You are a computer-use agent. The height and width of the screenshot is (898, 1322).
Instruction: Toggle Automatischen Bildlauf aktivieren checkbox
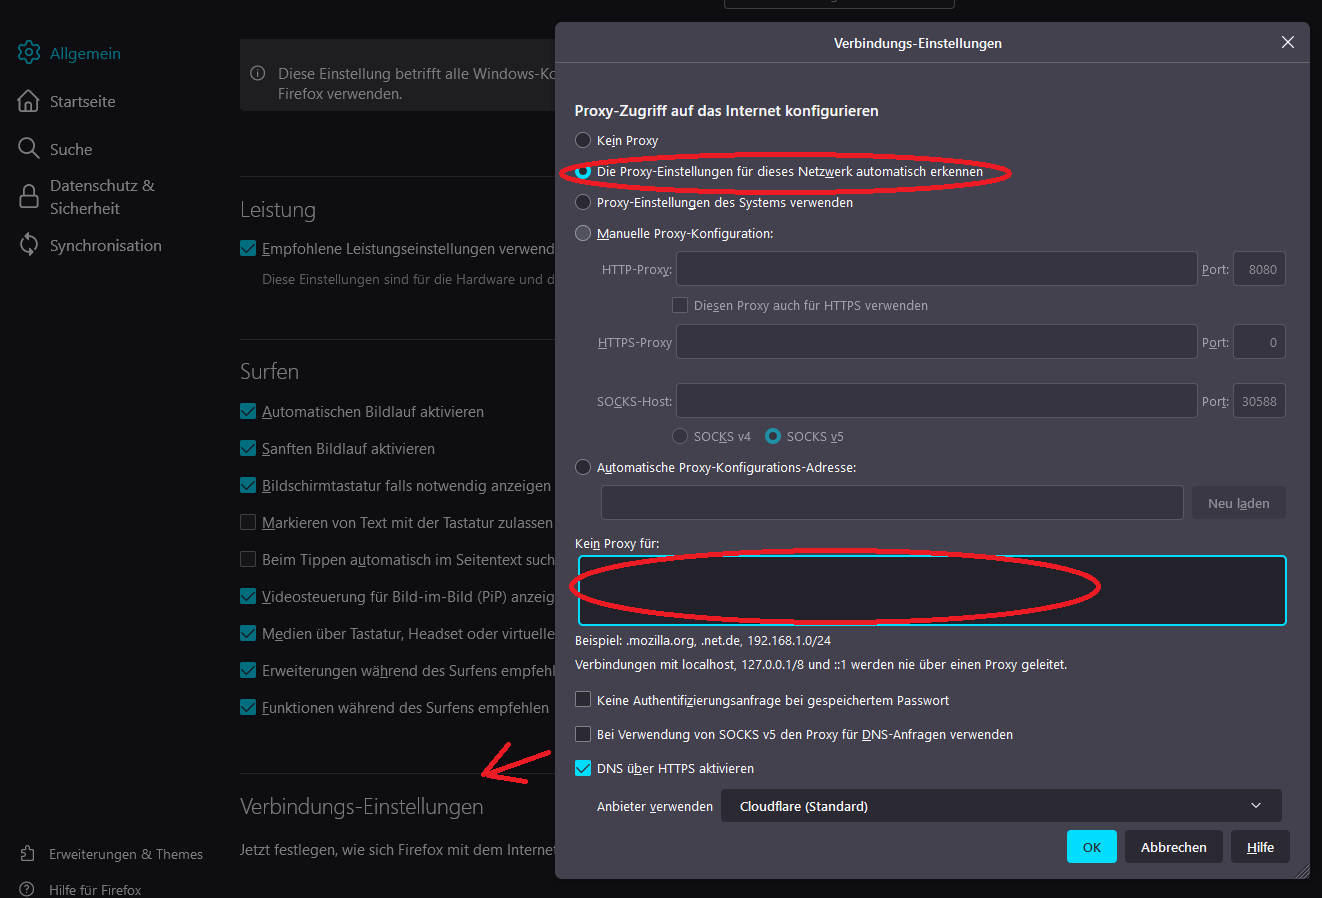(248, 411)
